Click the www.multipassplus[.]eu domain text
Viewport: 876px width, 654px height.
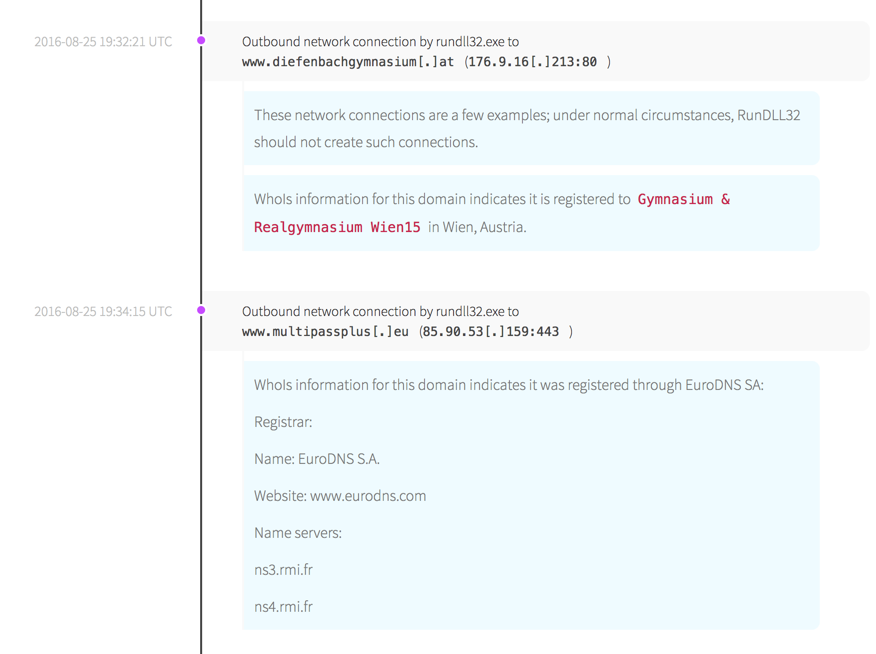point(325,332)
